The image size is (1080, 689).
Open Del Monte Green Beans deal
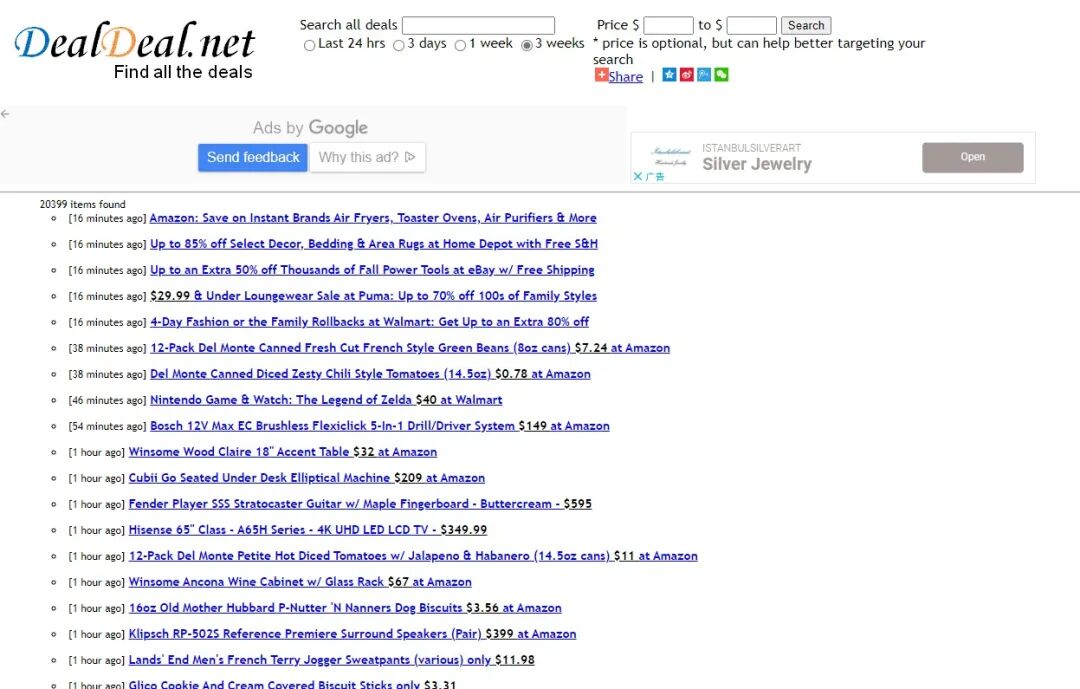coord(410,348)
